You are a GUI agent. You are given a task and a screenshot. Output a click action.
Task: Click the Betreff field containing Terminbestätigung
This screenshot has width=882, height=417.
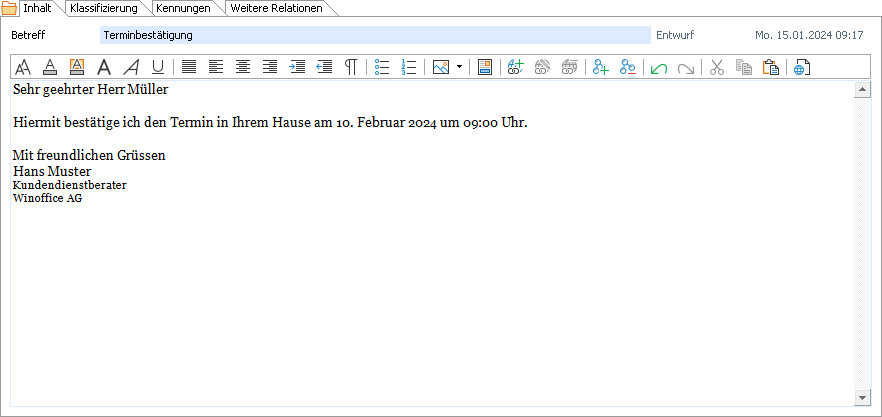coord(375,35)
